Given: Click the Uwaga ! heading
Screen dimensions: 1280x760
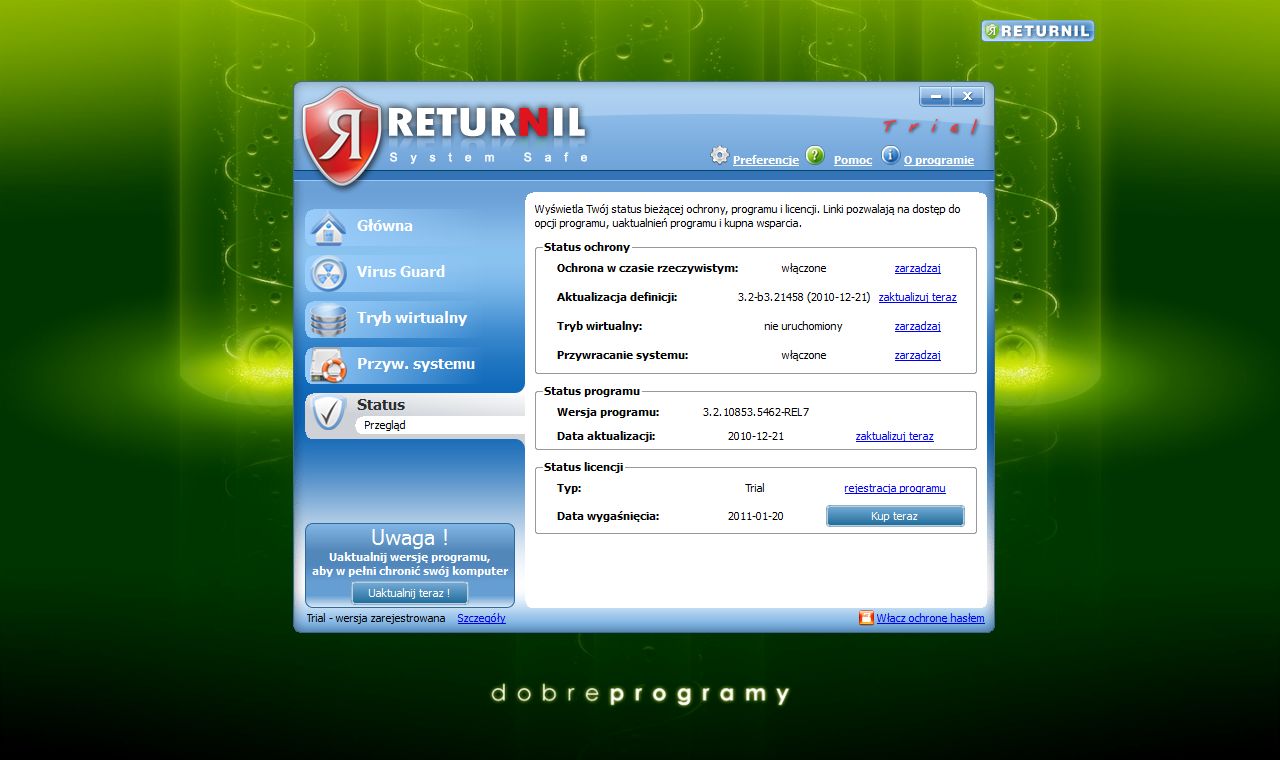Looking at the screenshot, I should [x=409, y=538].
